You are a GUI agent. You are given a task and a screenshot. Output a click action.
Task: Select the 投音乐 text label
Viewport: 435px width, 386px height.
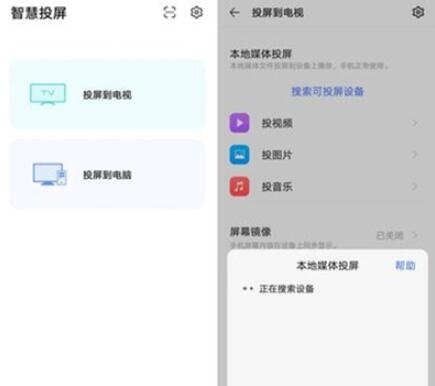click(x=277, y=187)
